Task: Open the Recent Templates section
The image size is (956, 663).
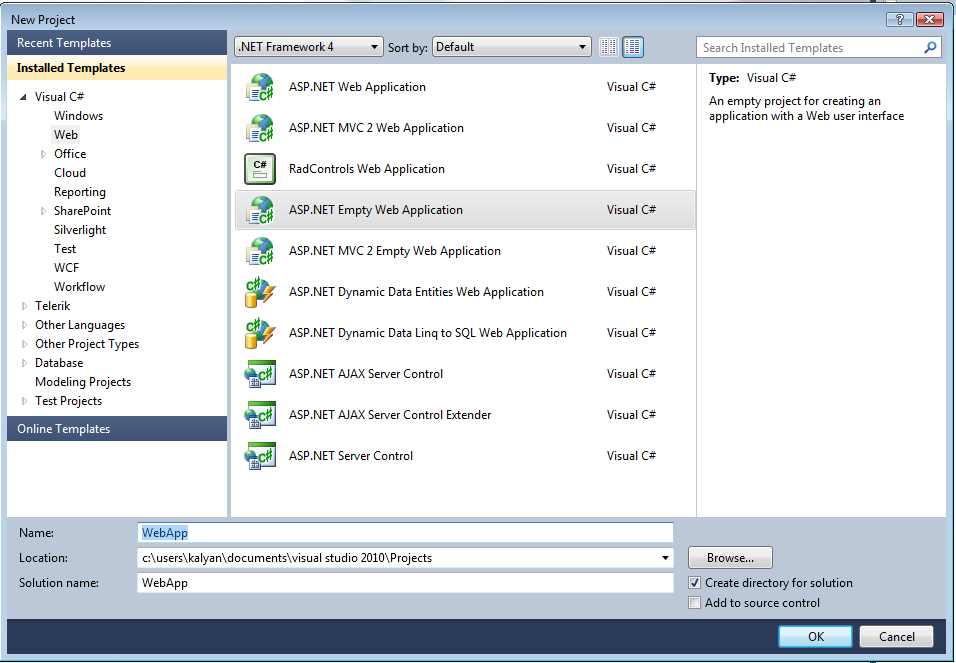Action: (117, 43)
